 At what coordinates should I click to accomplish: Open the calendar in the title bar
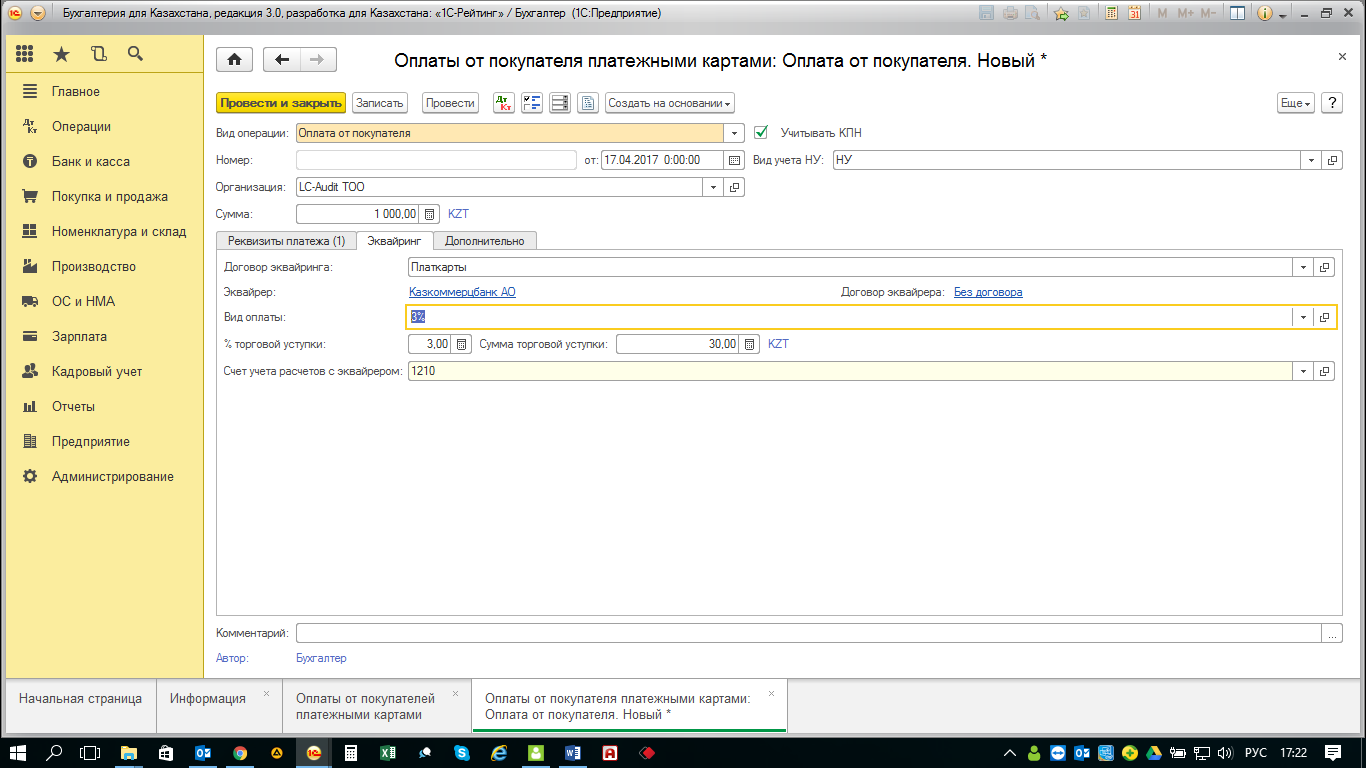(x=1134, y=14)
